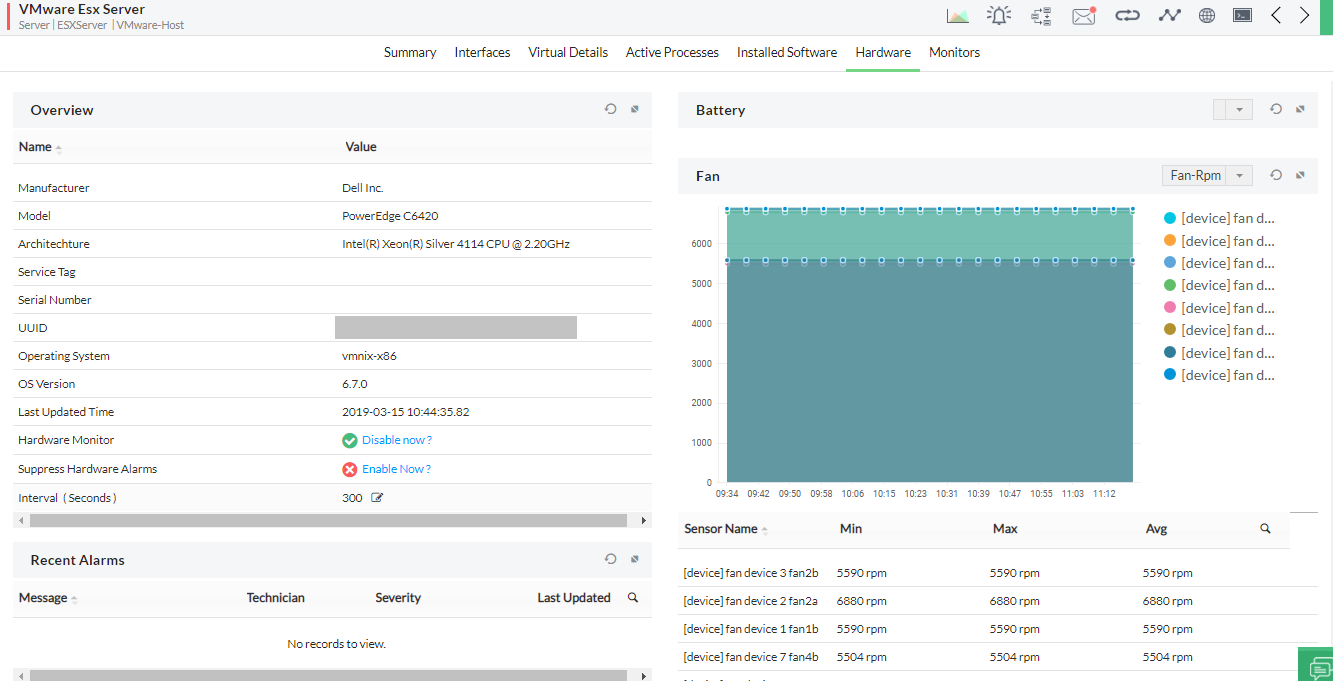Refresh the Overview panel

(x=610, y=109)
